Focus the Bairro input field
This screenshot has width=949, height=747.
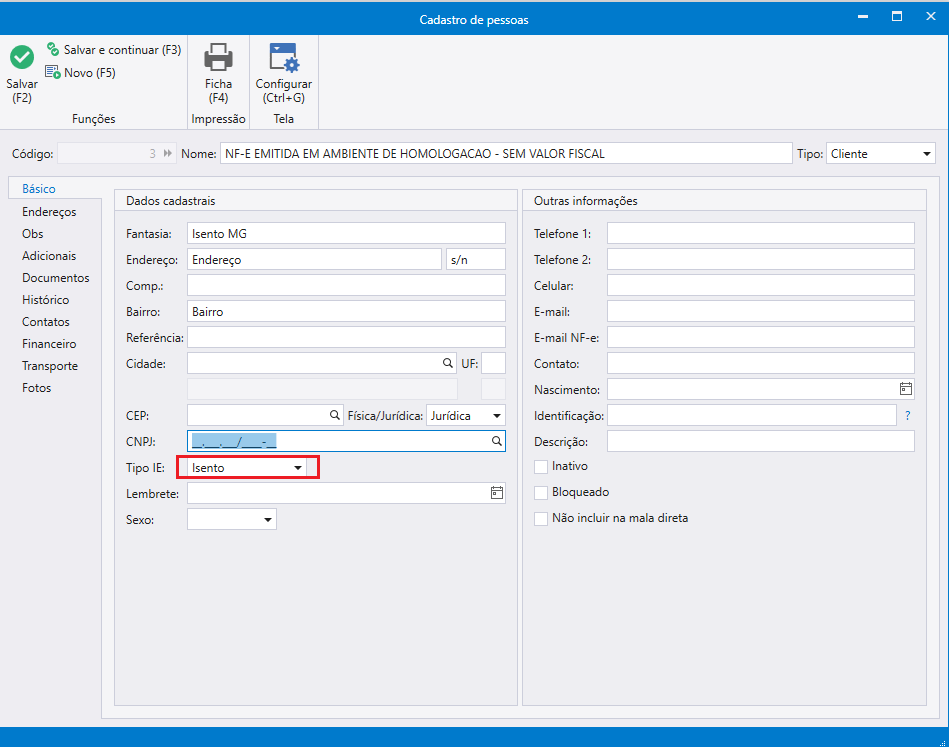[346, 312]
